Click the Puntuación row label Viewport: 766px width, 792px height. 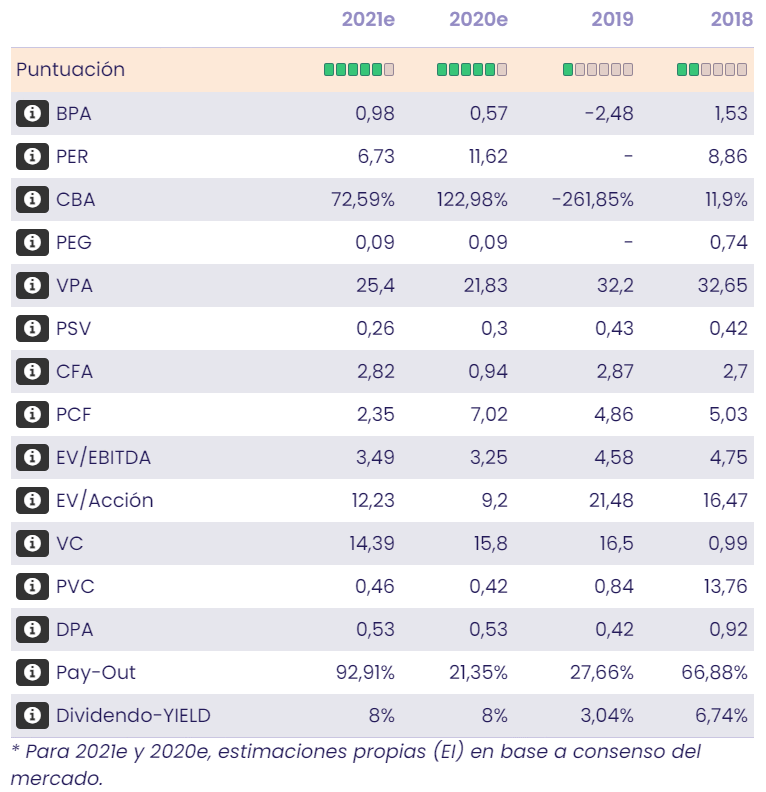click(x=70, y=70)
